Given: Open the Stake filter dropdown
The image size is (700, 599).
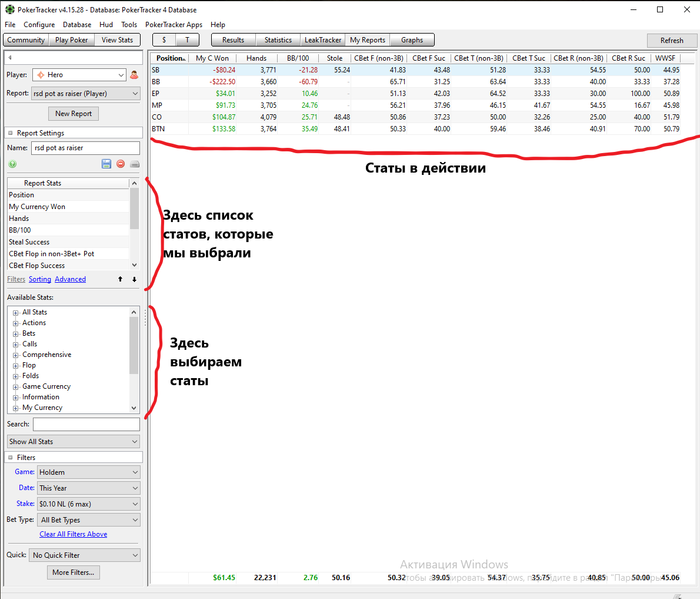Looking at the screenshot, I should pos(88,504).
